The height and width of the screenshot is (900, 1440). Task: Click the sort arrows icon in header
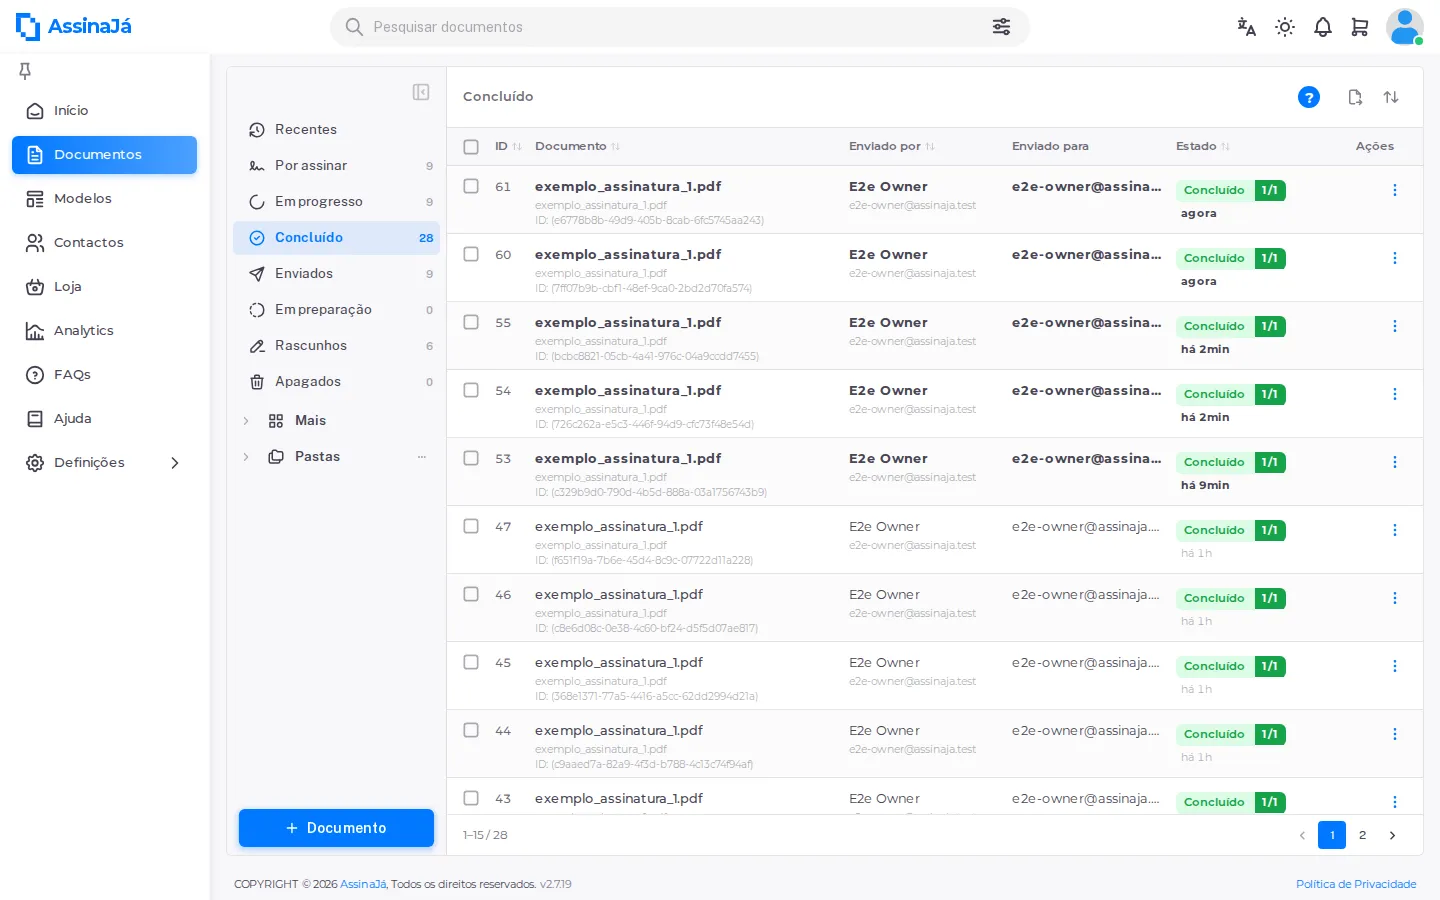pos(1391,97)
